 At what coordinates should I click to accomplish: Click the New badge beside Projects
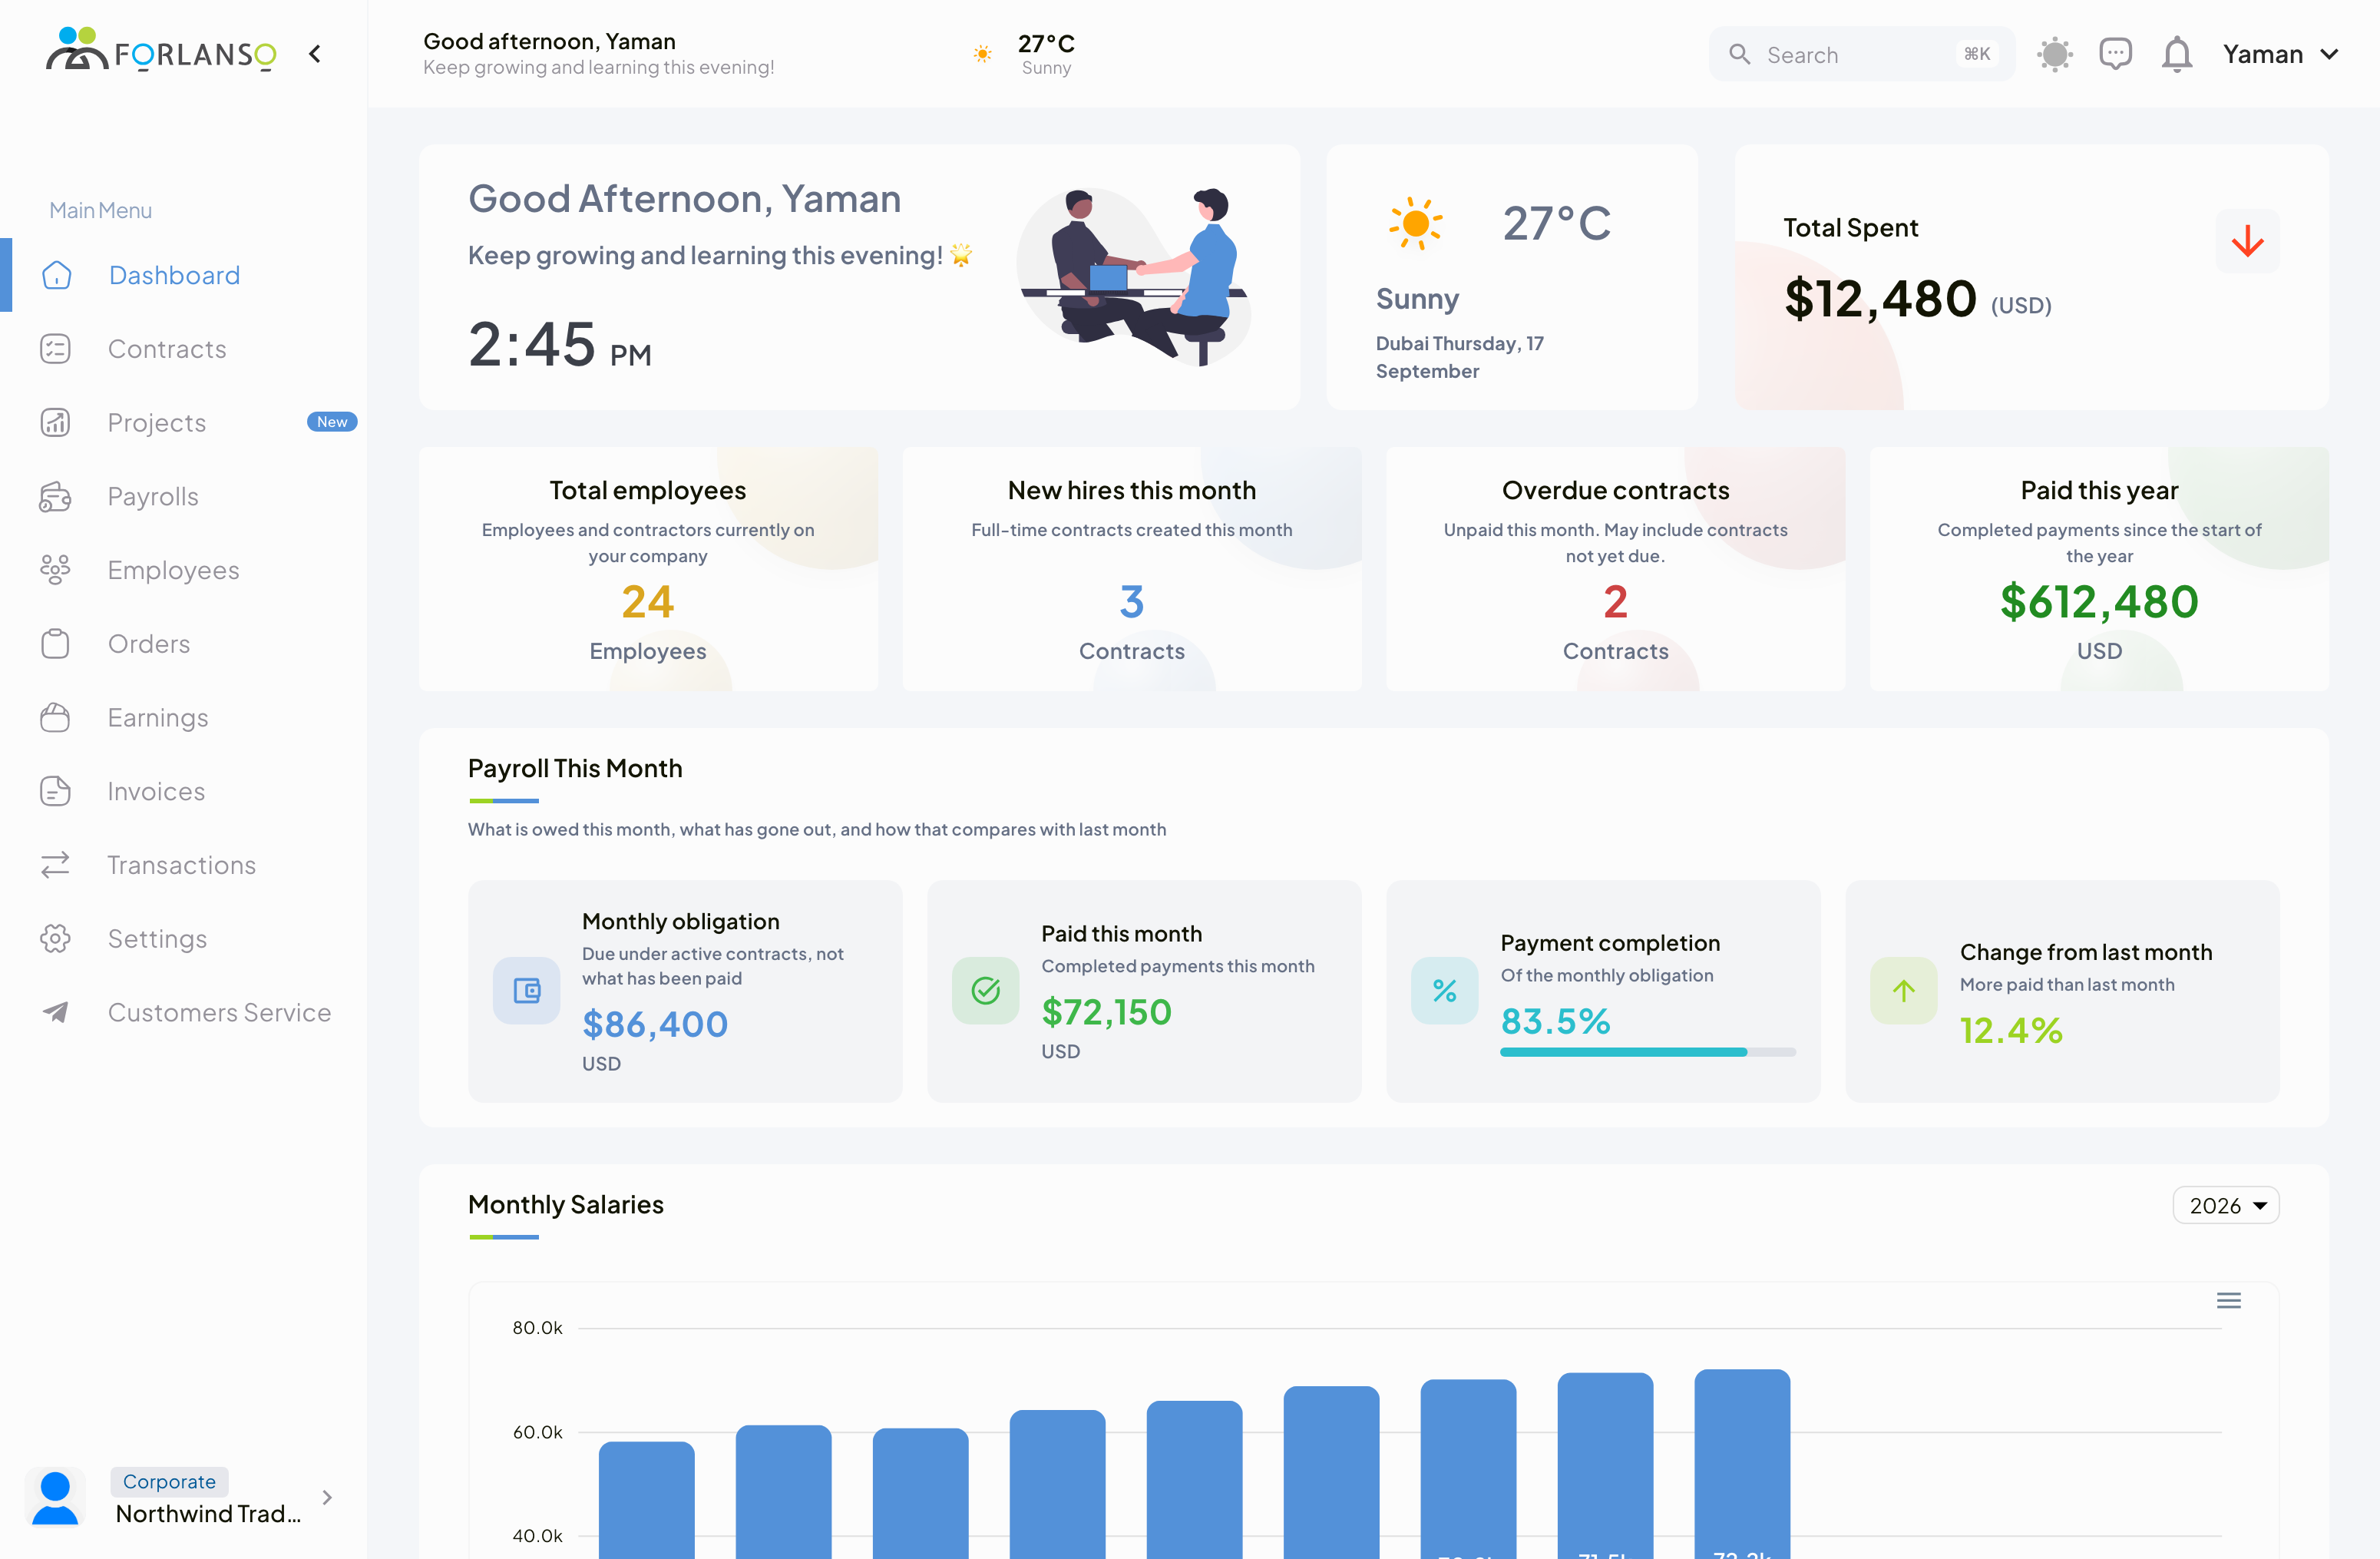coord(332,422)
